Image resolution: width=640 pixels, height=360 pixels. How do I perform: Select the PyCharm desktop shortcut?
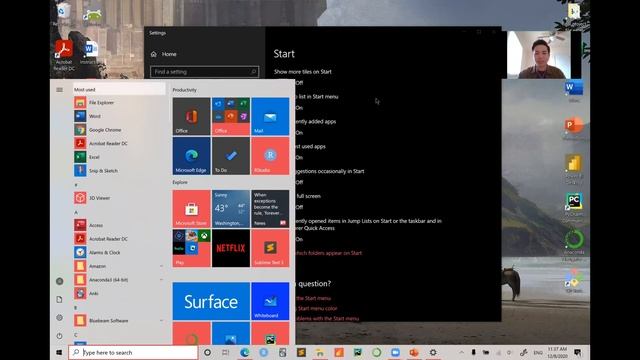coord(573,207)
